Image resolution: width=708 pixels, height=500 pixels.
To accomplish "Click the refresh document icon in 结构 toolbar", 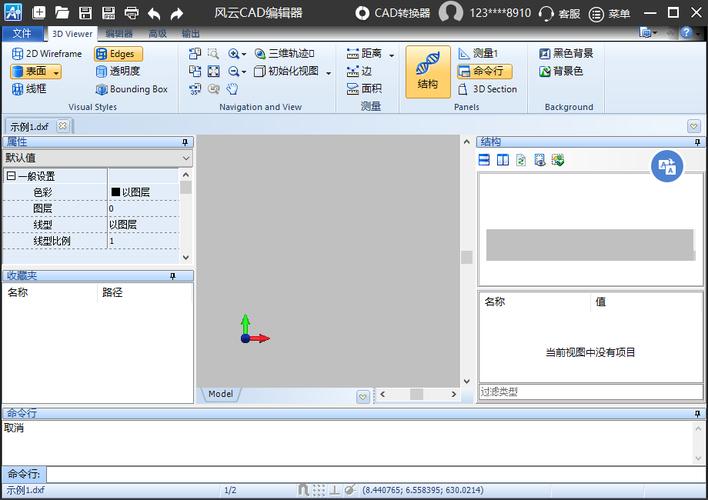I will [521, 160].
